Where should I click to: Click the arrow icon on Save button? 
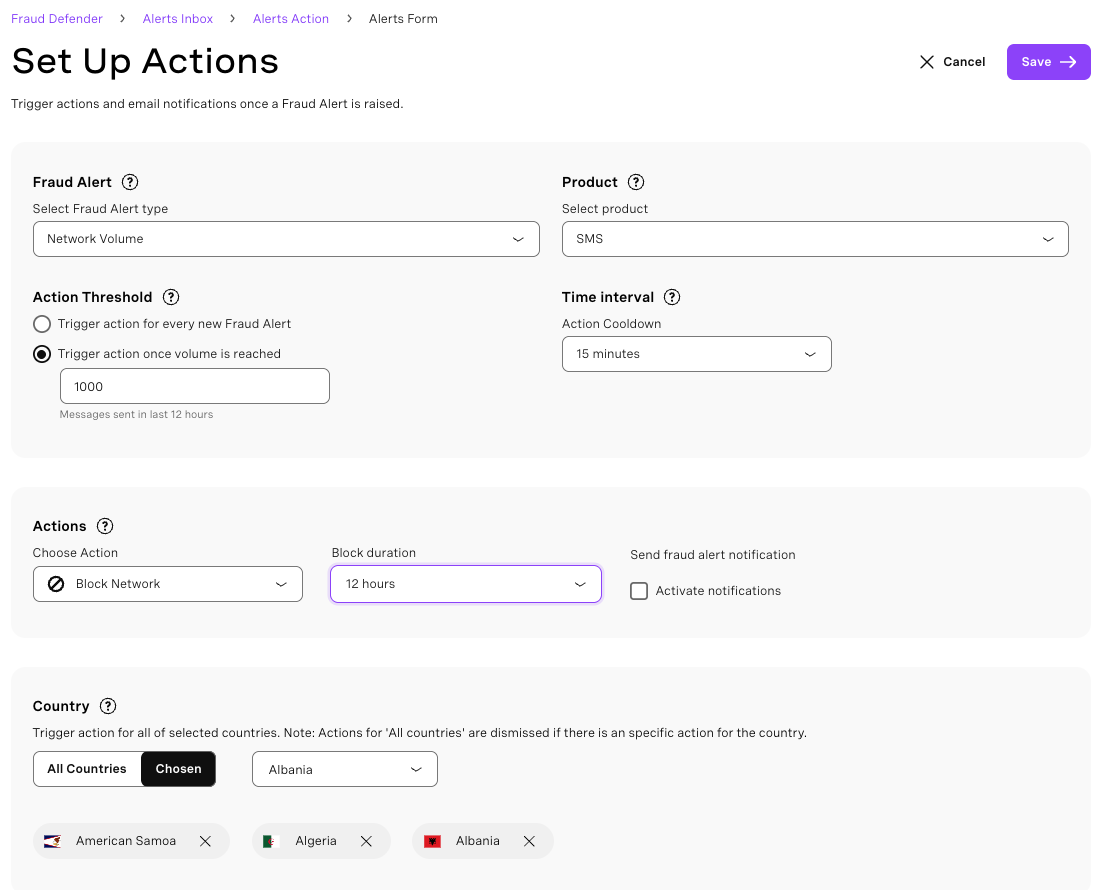click(1068, 62)
